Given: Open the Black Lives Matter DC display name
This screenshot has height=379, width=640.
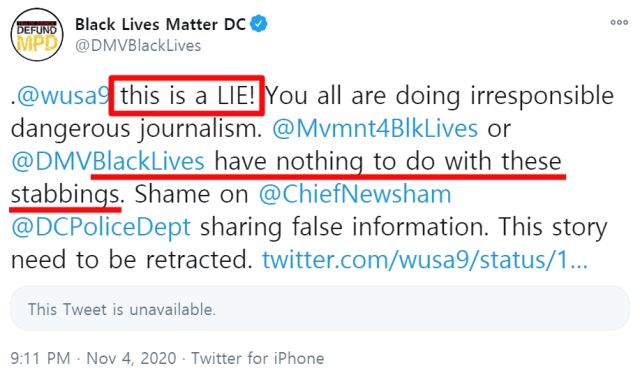Looking at the screenshot, I should (x=160, y=24).
